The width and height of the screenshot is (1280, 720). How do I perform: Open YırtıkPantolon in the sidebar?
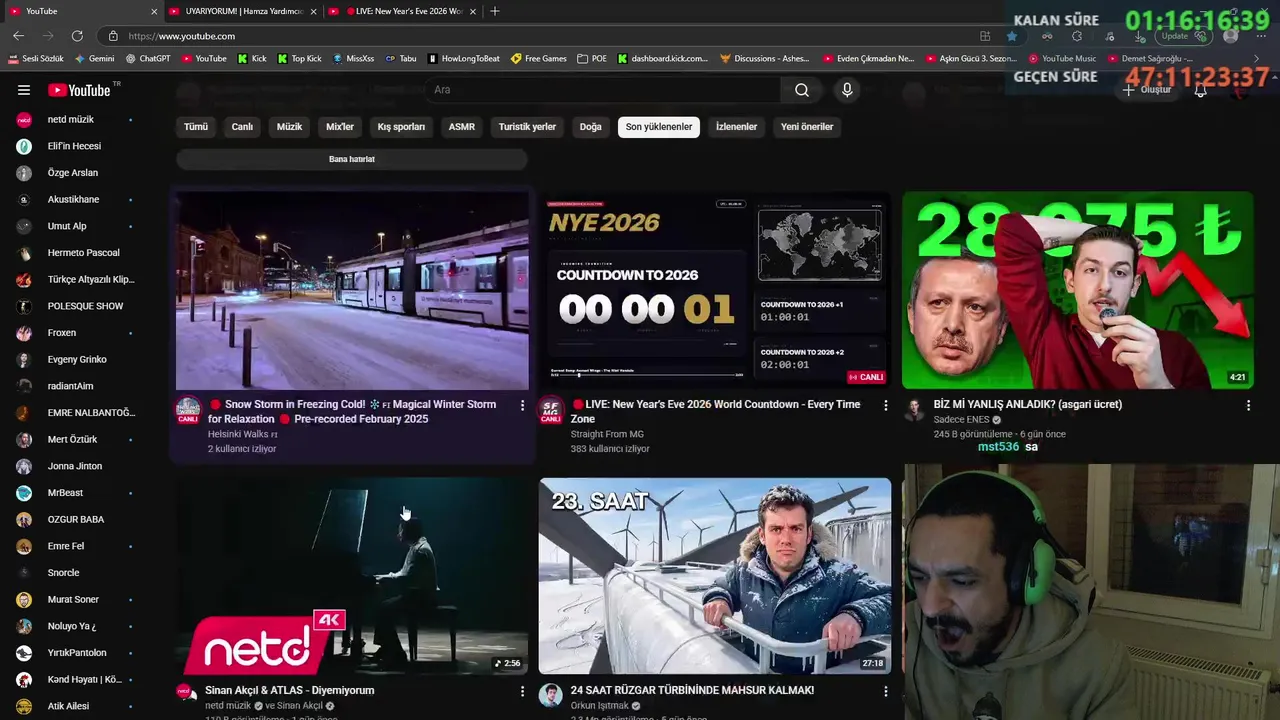pos(76,653)
